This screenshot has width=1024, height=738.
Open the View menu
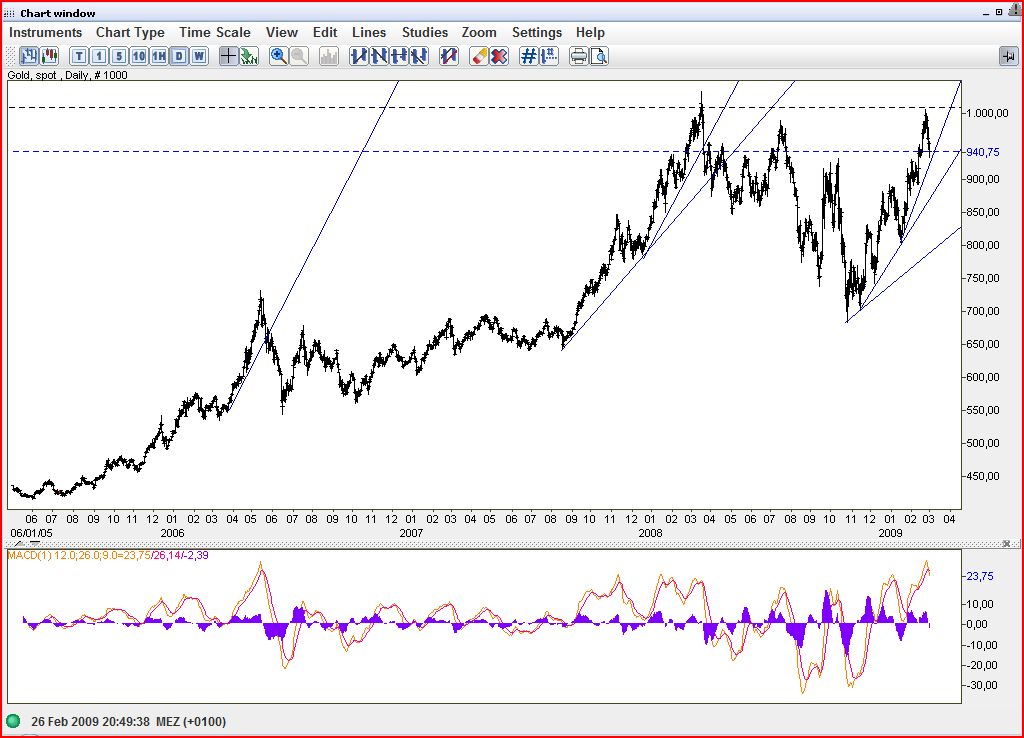tap(281, 33)
